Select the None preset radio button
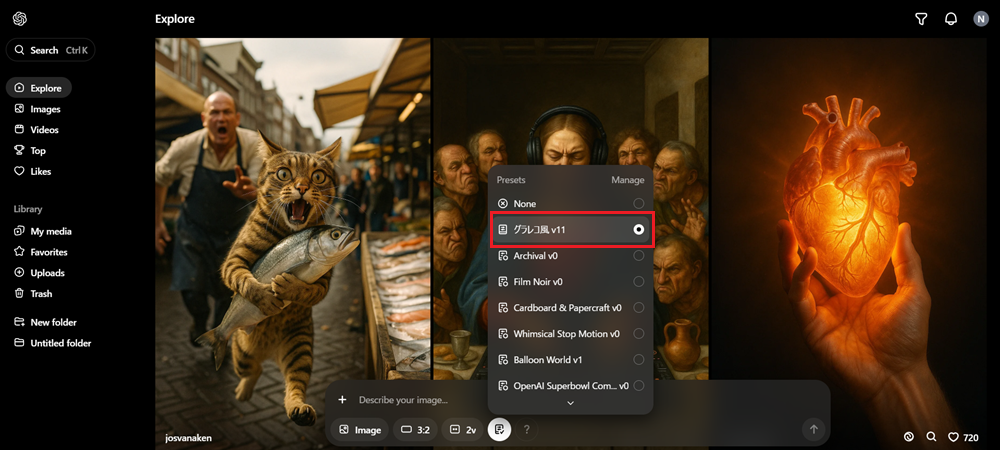This screenshot has height=450, width=1000. click(638, 204)
